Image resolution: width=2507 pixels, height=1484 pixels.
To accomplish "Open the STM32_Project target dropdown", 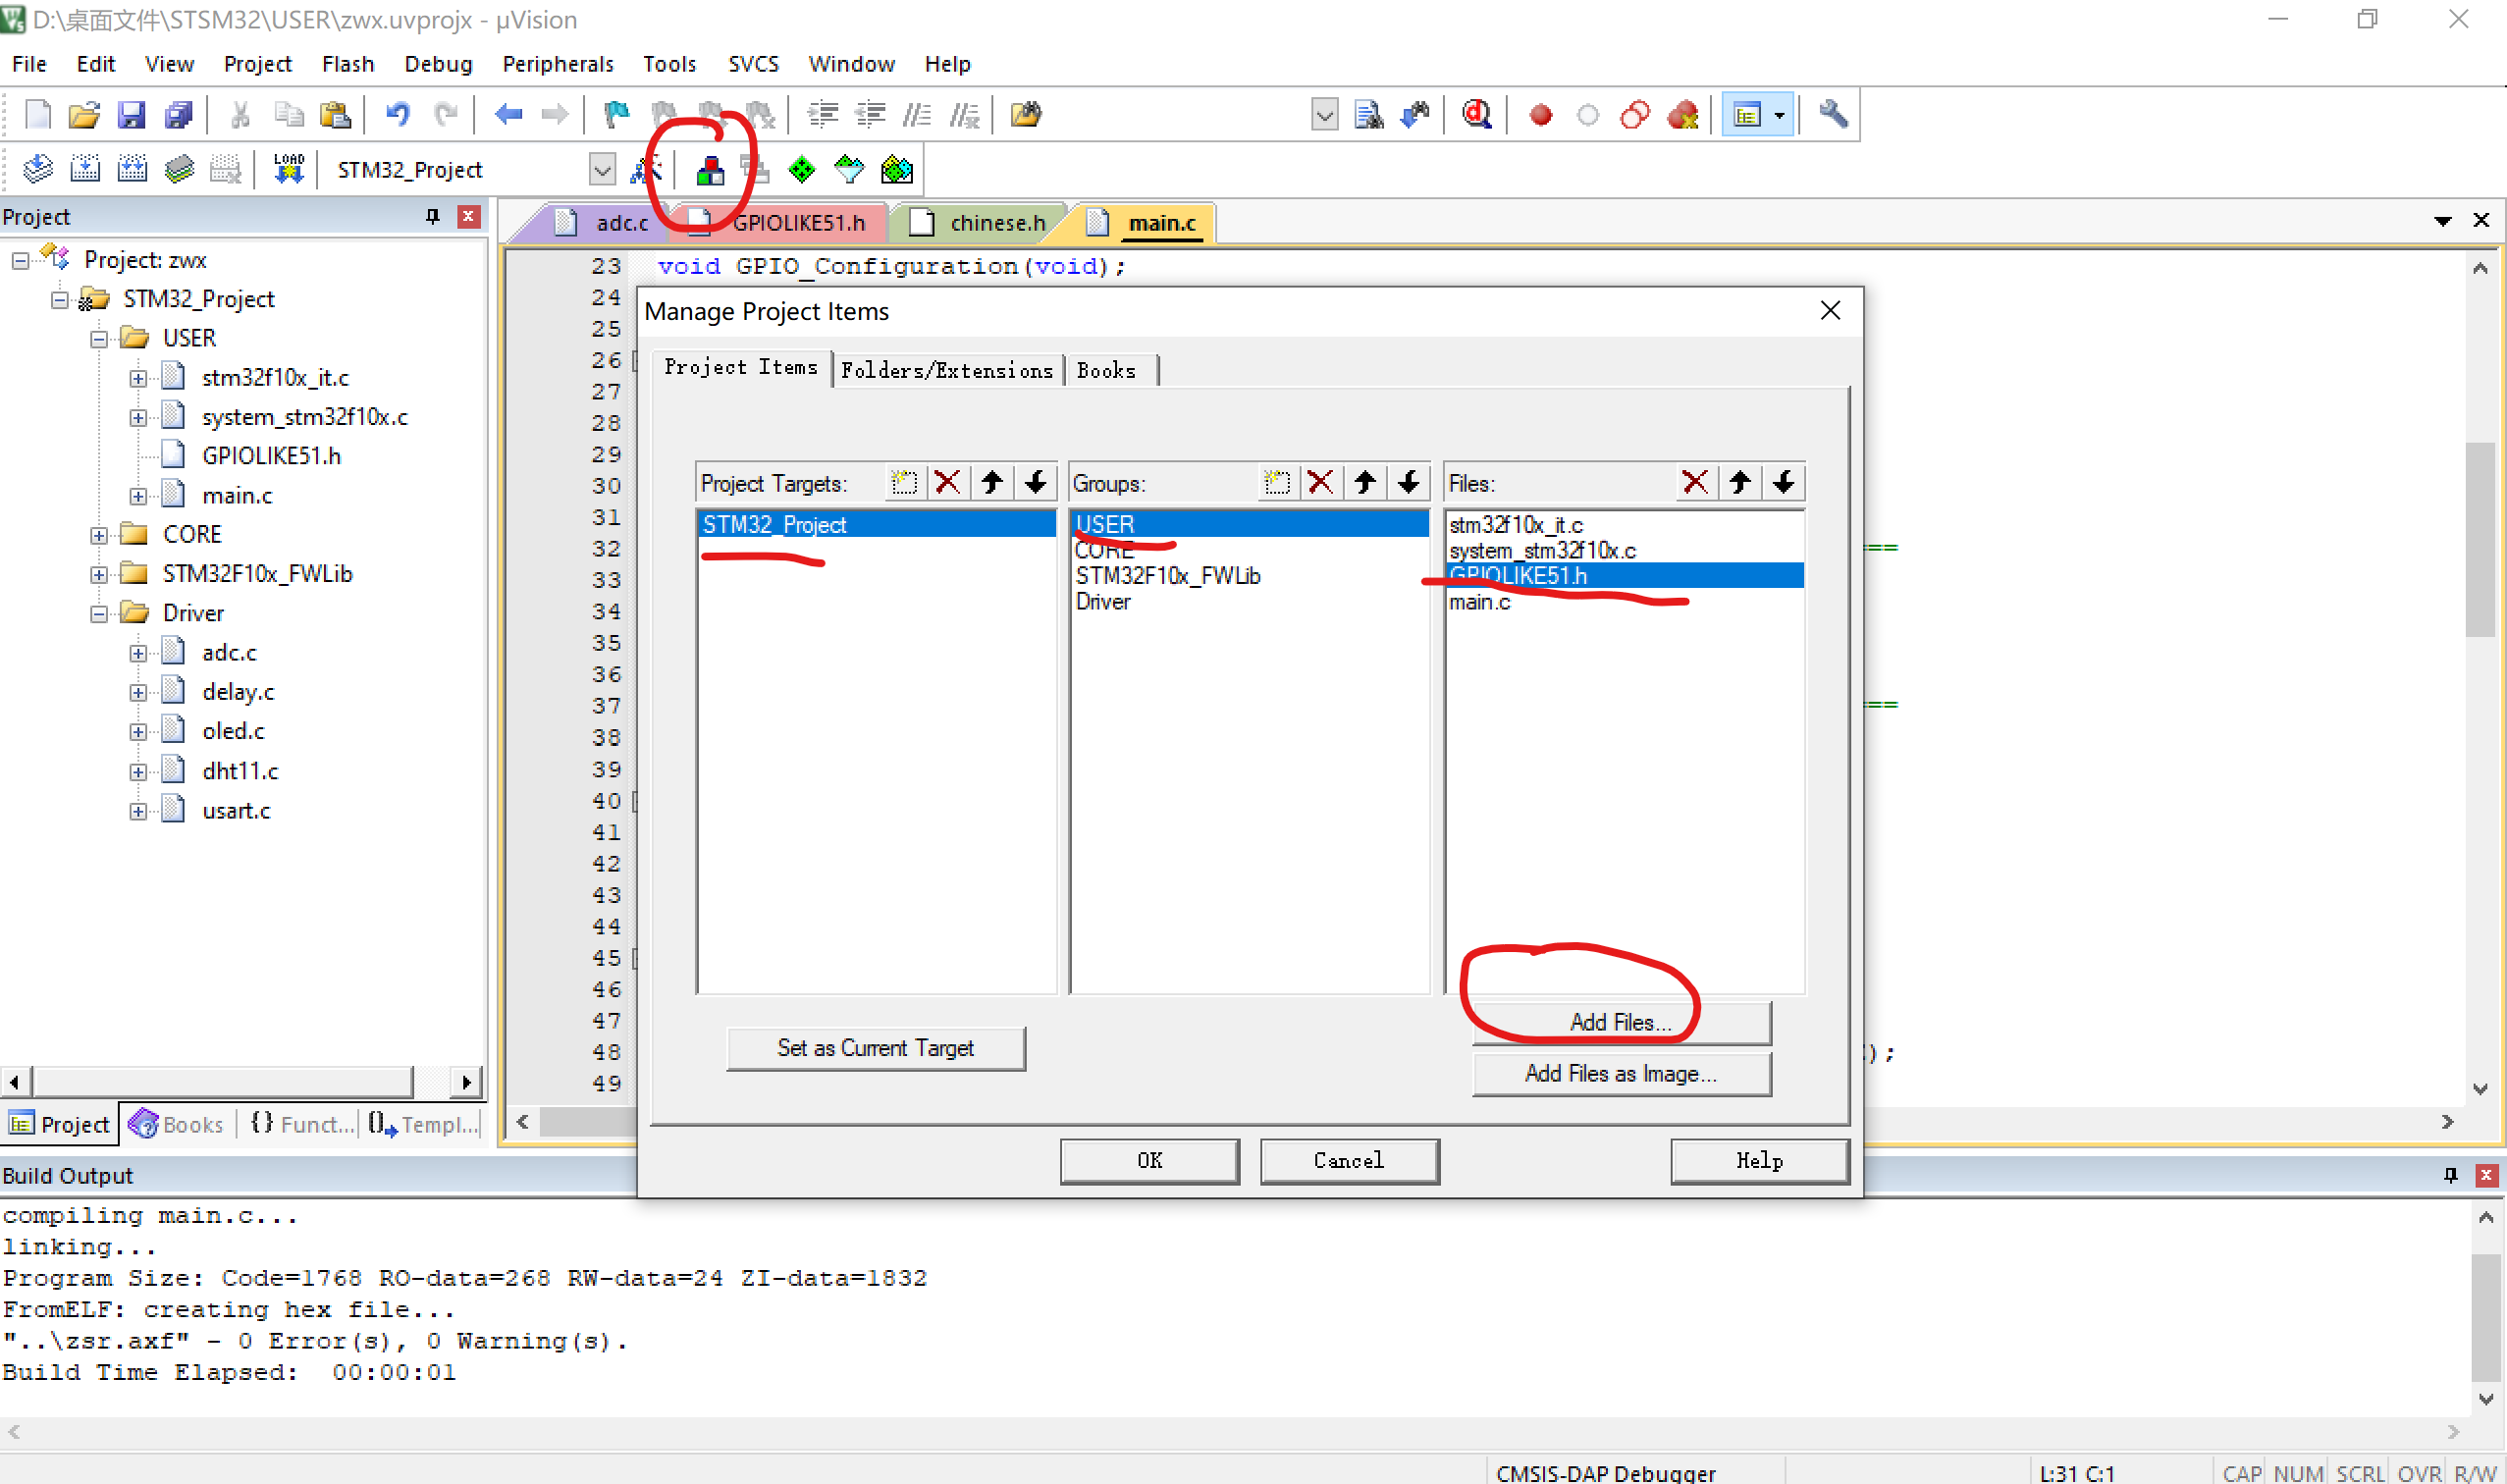I will (x=602, y=170).
